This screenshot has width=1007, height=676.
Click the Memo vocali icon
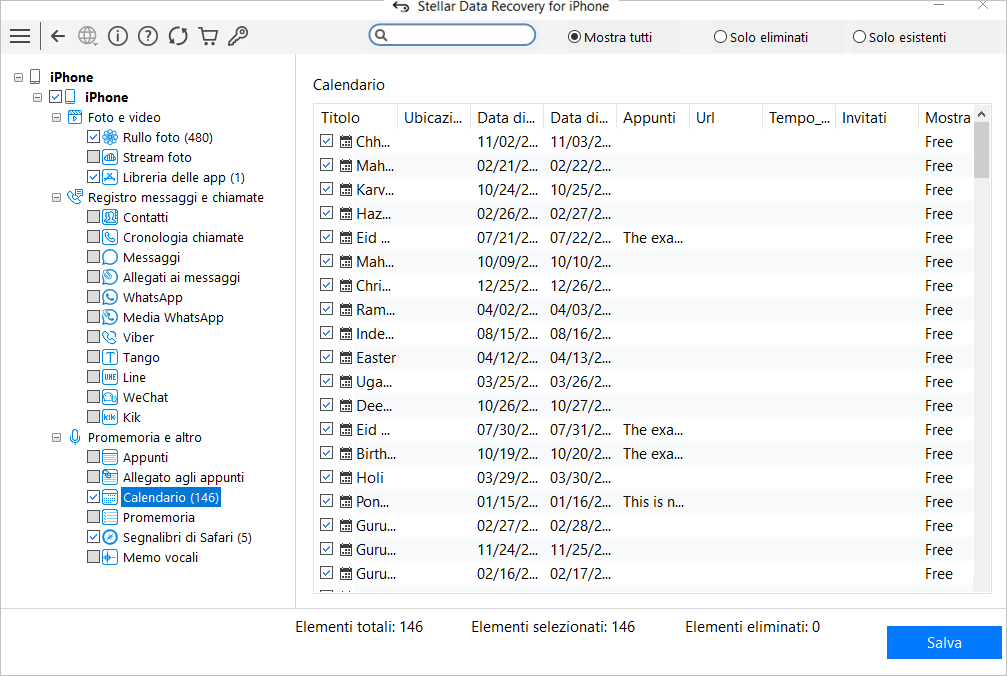tap(110, 557)
